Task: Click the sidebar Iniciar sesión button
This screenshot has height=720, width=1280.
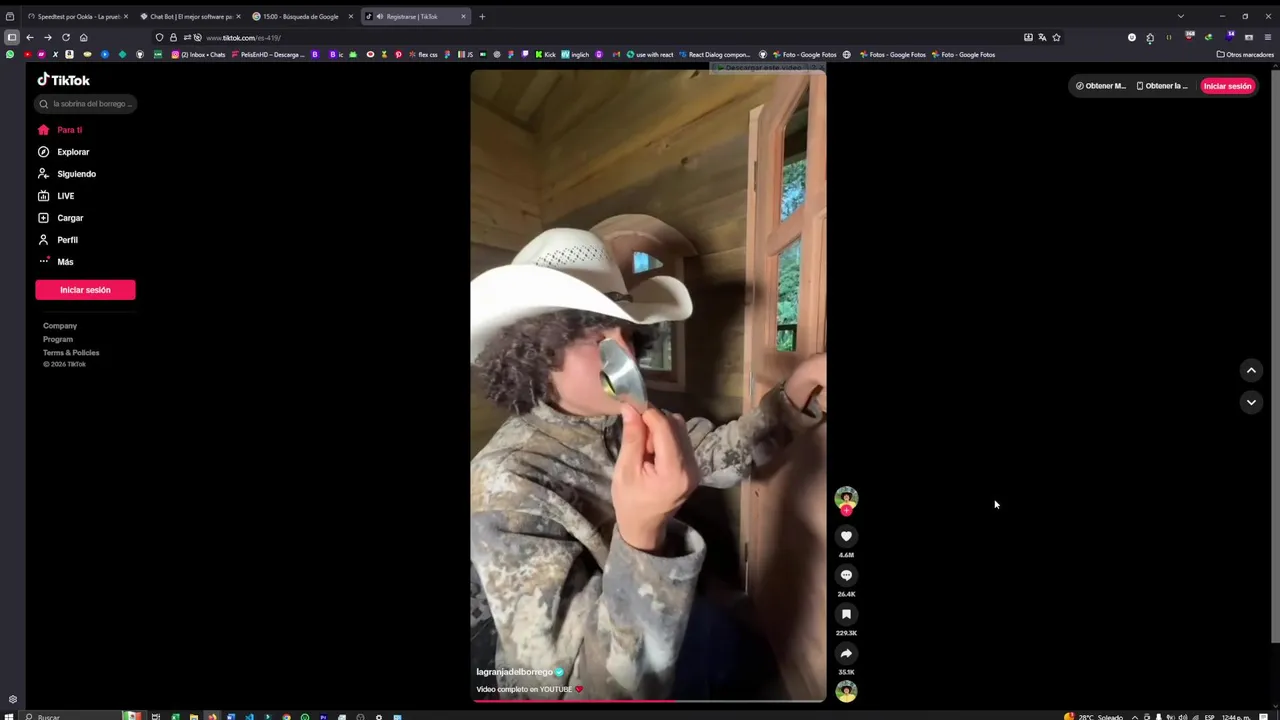Action: [85, 290]
